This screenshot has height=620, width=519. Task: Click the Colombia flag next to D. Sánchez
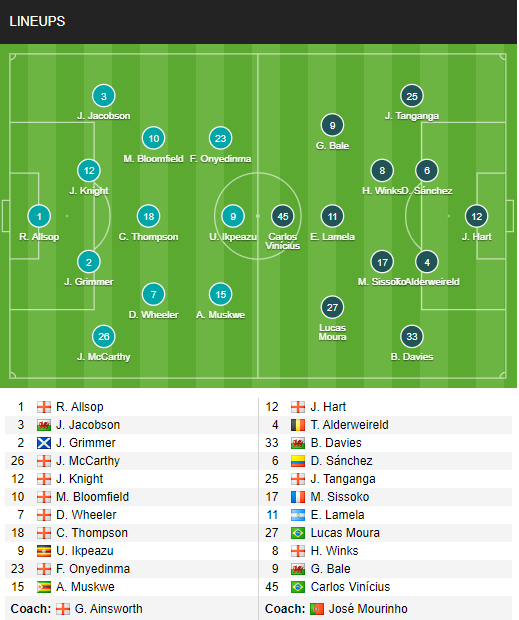click(x=298, y=461)
